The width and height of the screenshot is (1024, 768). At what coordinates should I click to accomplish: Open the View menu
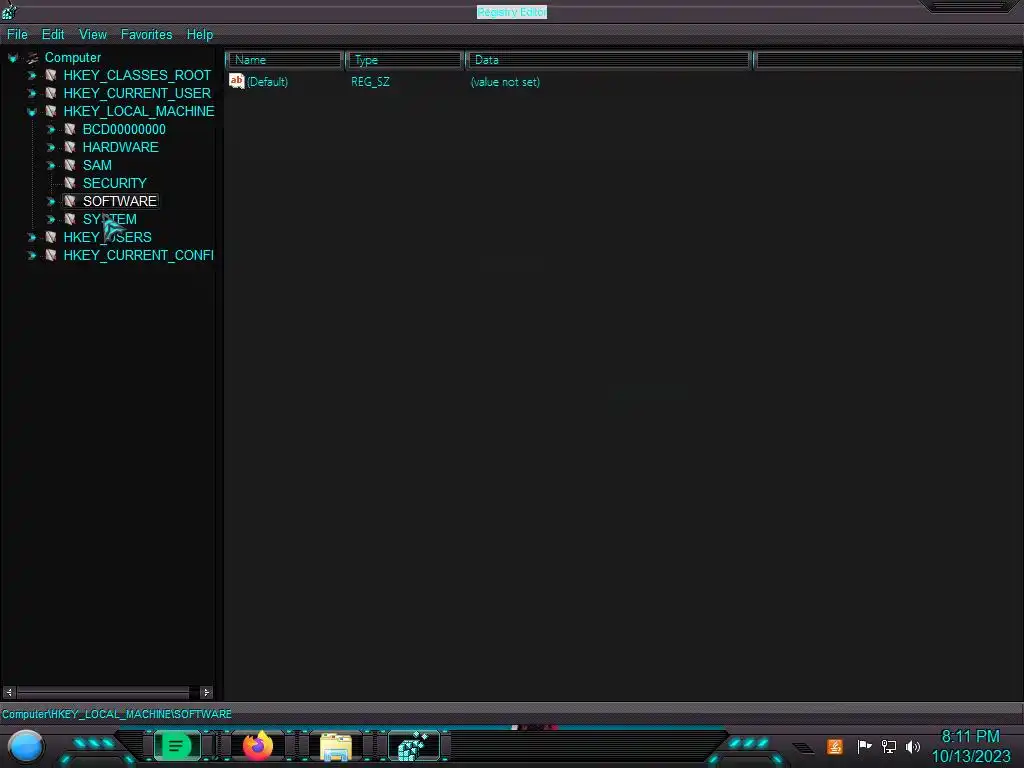point(93,35)
